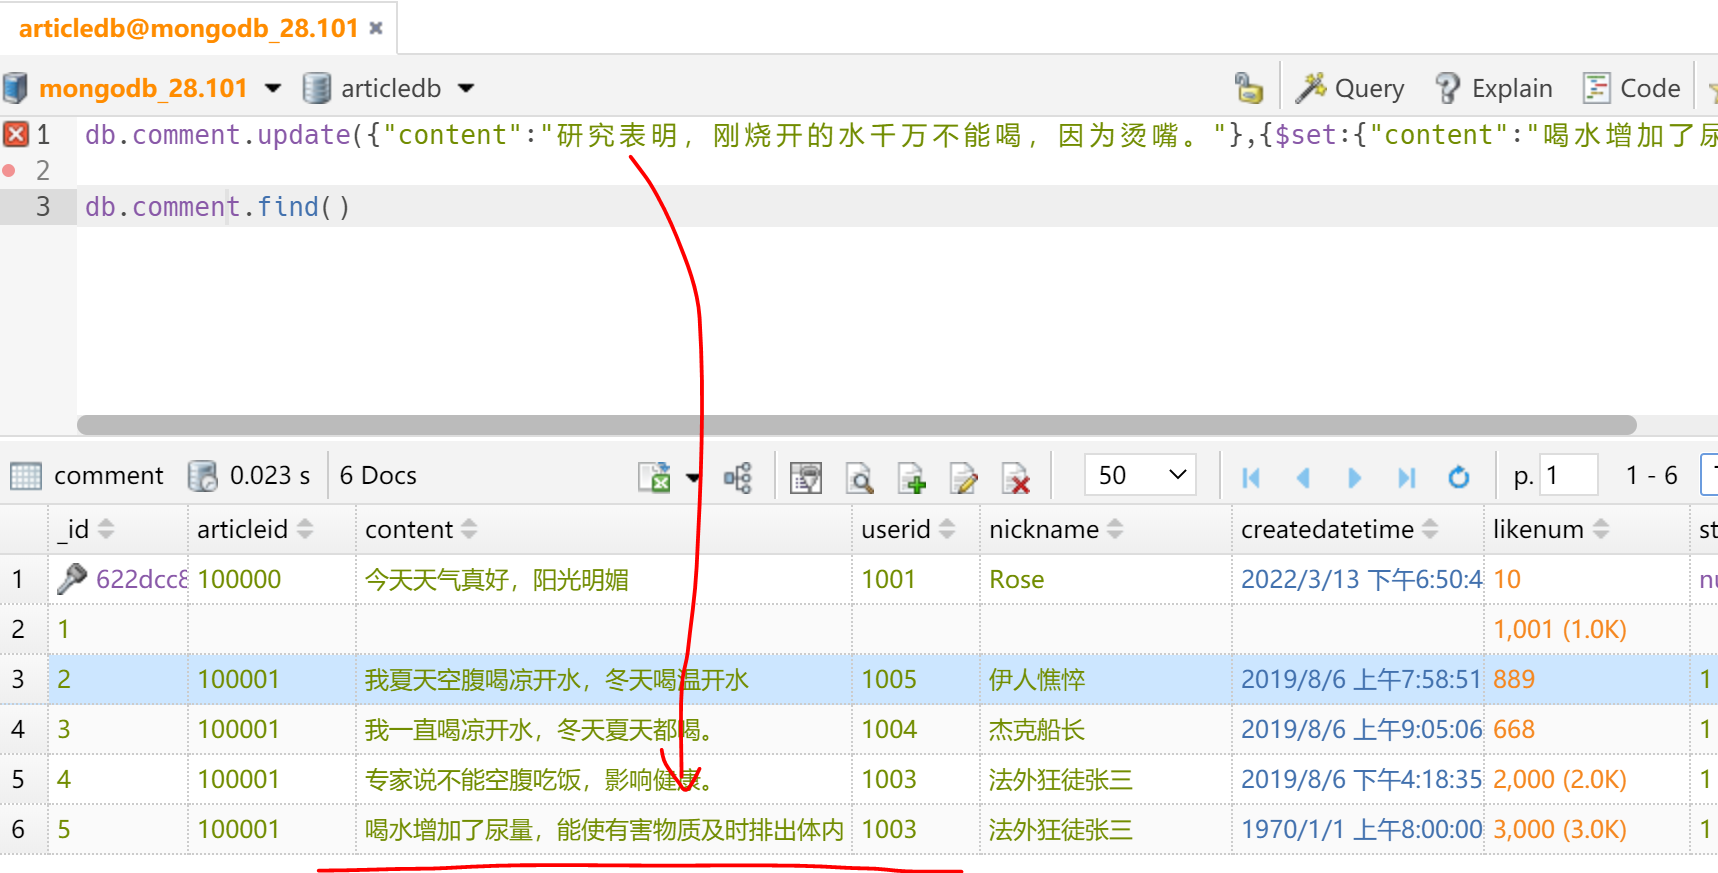
Task: Click the horizontal editor scrollbar
Action: 856,425
